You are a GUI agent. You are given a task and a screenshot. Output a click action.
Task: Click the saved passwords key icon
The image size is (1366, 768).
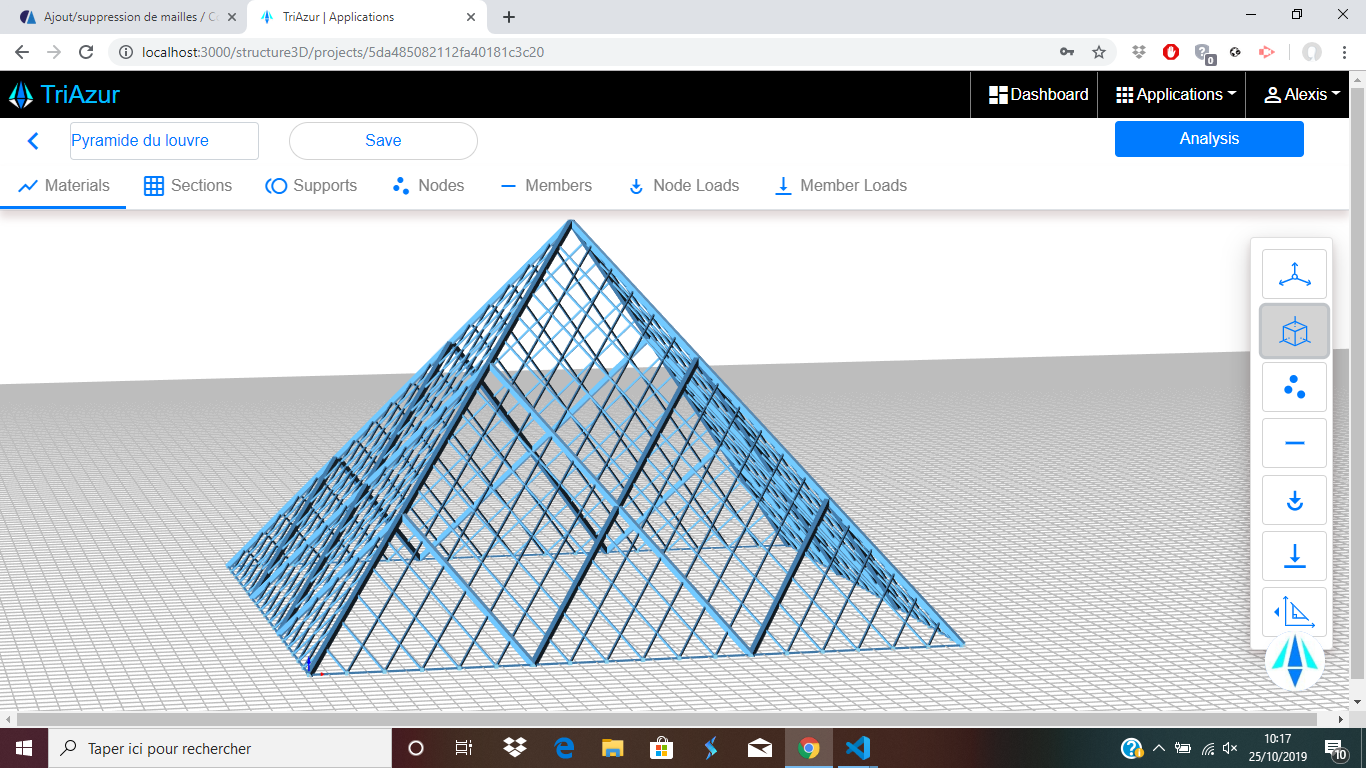(x=1067, y=52)
